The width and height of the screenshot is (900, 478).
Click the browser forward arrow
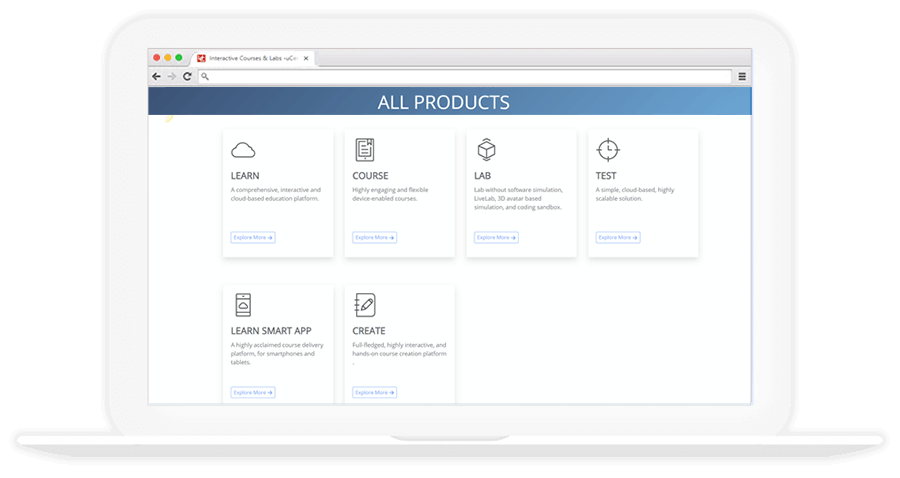[x=171, y=76]
